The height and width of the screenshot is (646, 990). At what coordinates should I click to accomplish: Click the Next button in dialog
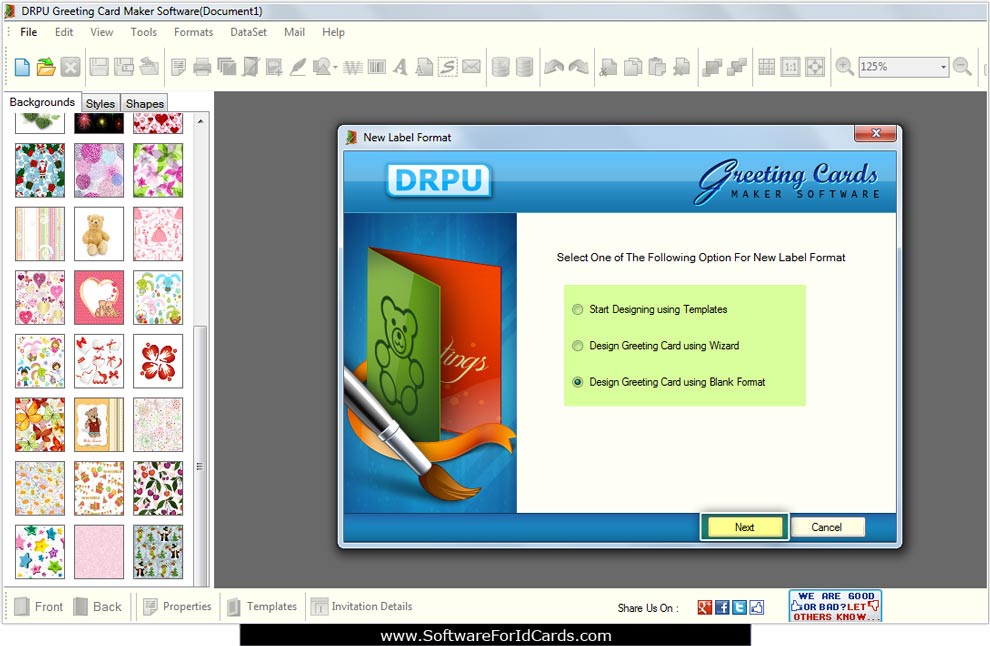click(744, 527)
